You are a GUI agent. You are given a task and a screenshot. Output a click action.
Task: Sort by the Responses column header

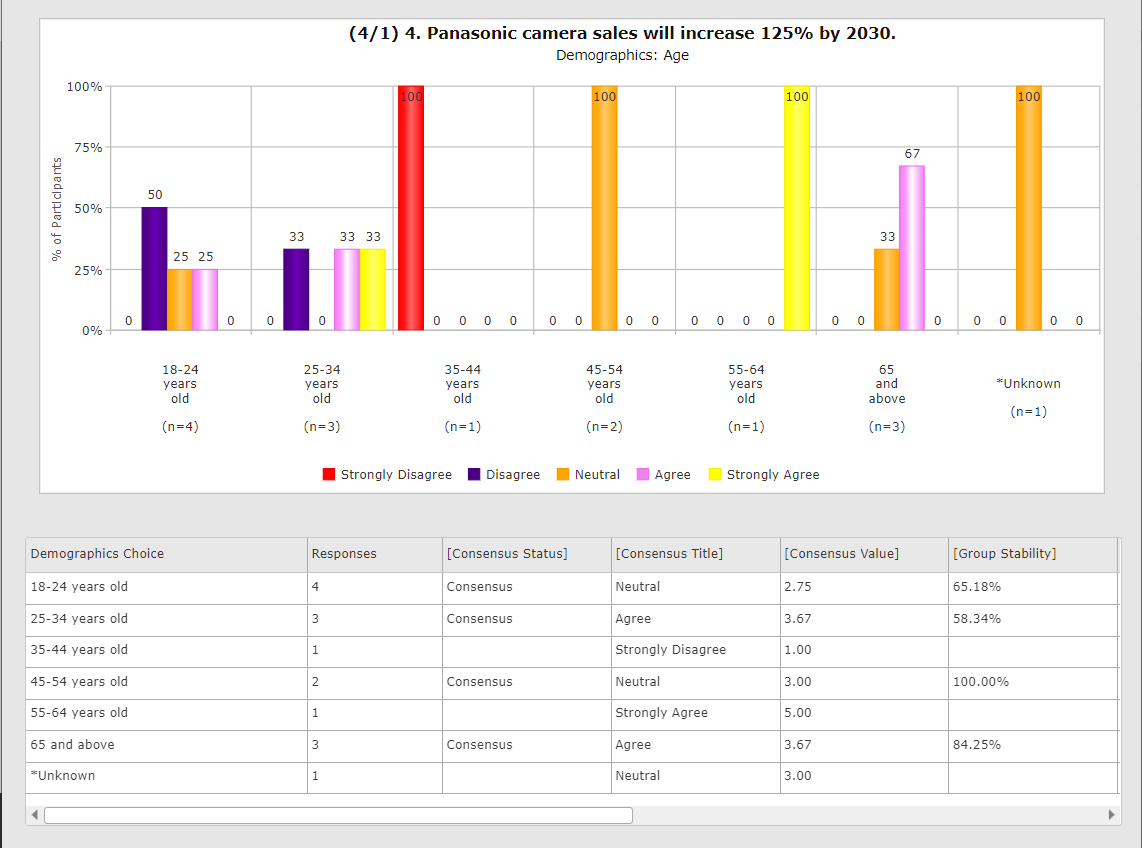pos(344,554)
